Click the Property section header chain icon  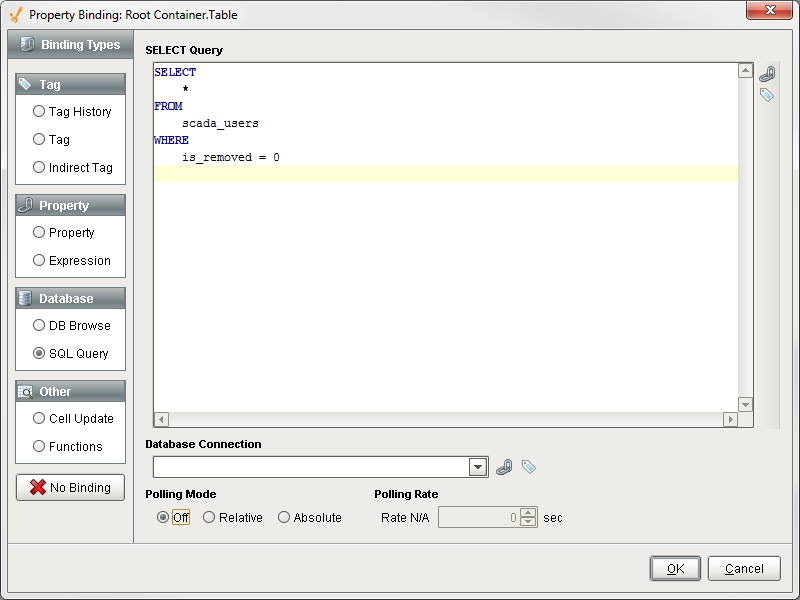tap(25, 204)
